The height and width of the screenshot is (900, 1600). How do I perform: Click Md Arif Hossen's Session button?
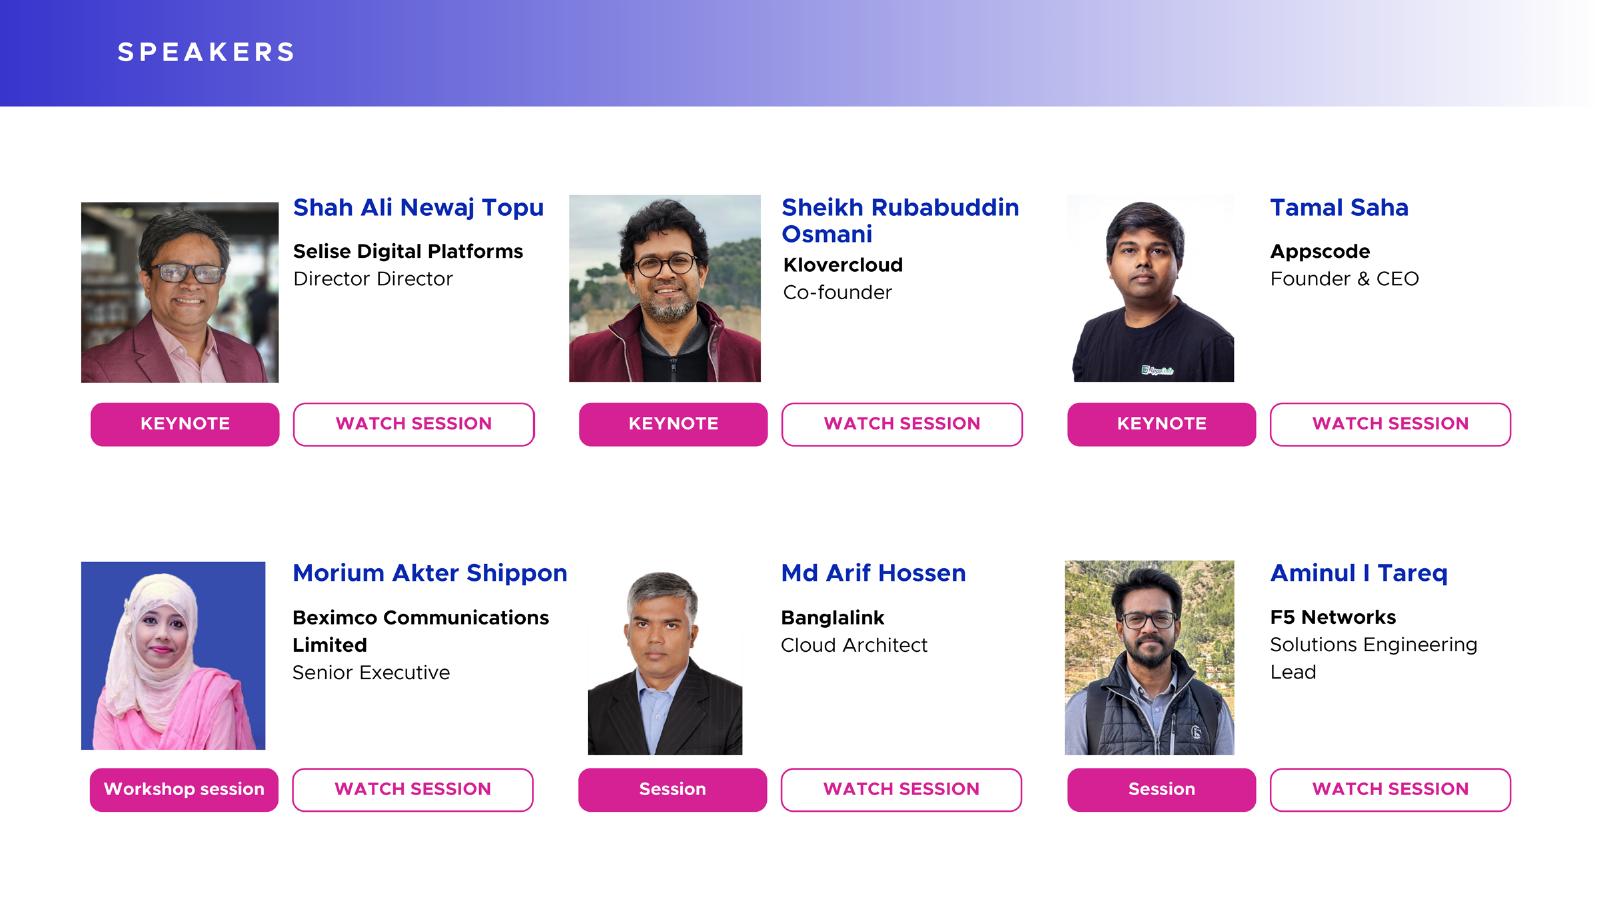point(672,789)
